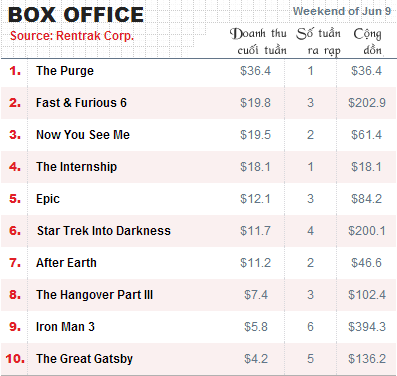Select the Epic movie title

click(x=48, y=199)
